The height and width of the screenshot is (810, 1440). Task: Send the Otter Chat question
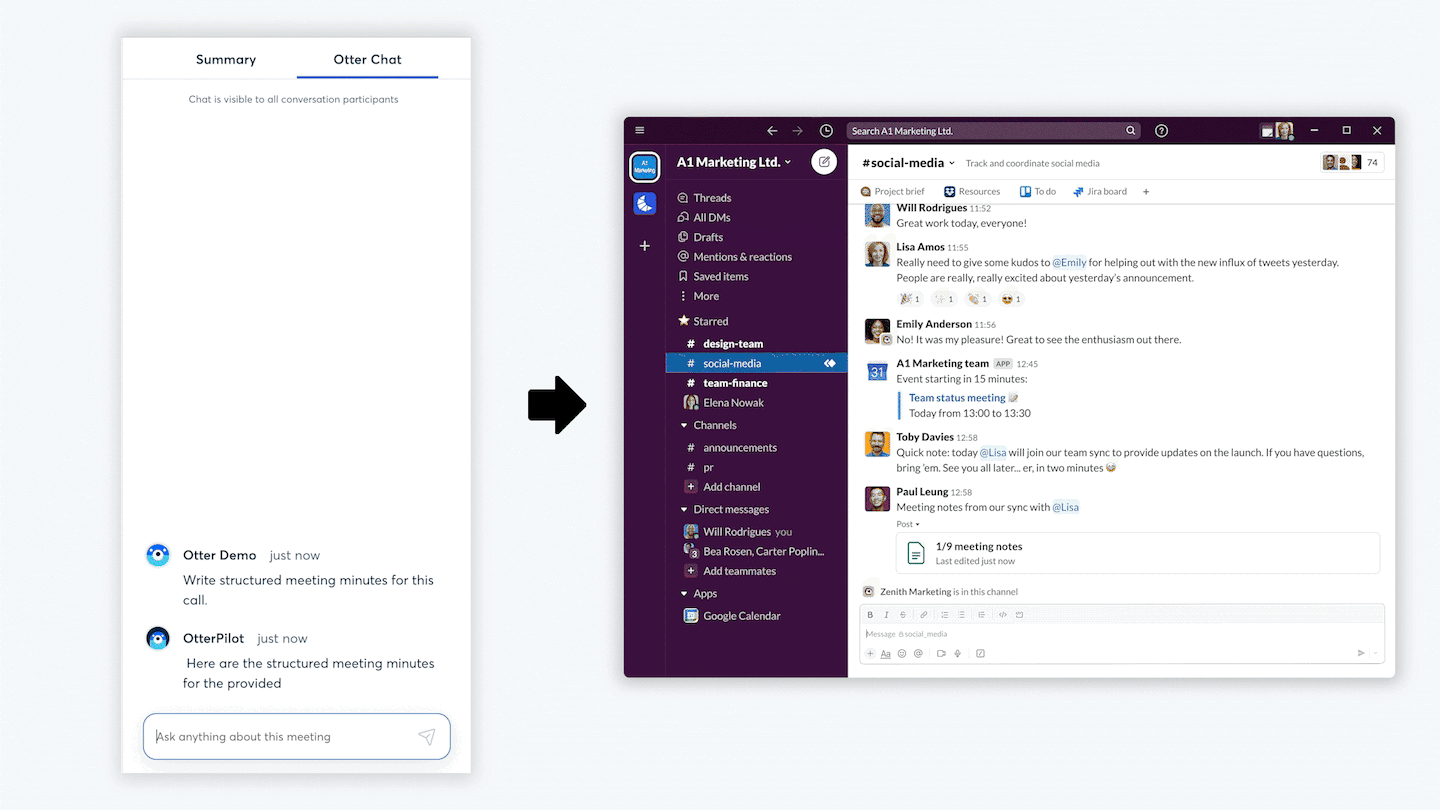click(427, 737)
